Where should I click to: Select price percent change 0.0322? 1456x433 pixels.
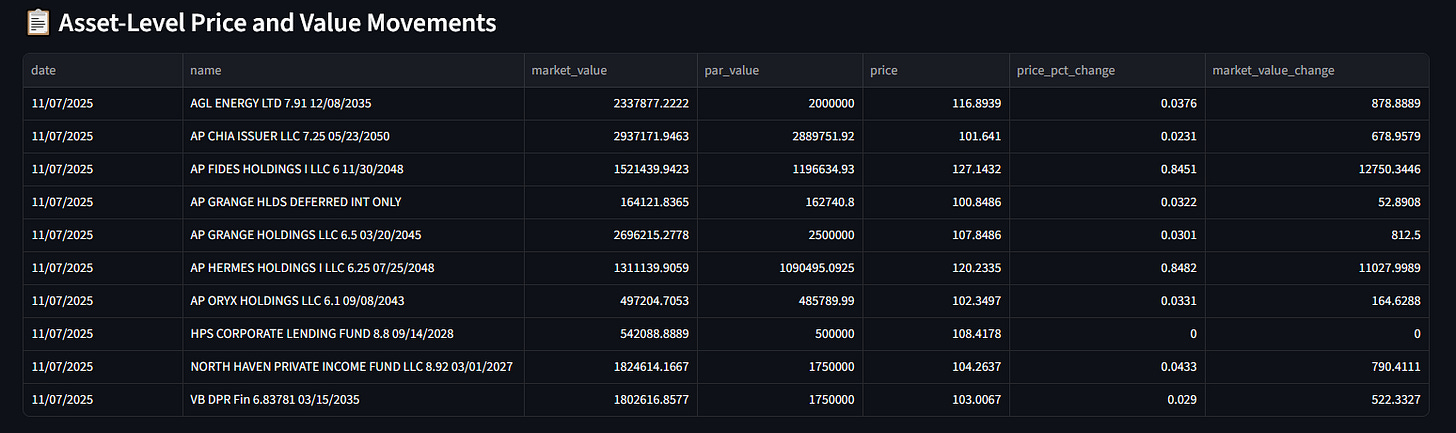(1106, 202)
